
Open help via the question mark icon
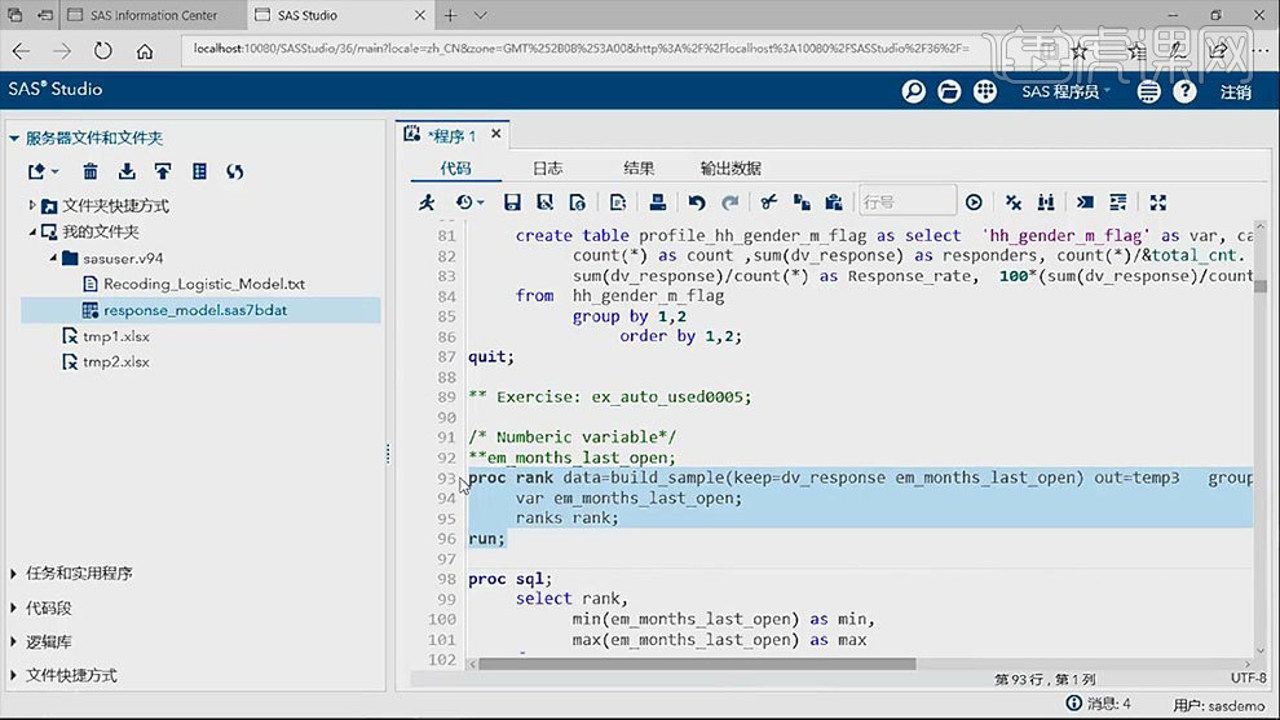pyautogui.click(x=1184, y=91)
